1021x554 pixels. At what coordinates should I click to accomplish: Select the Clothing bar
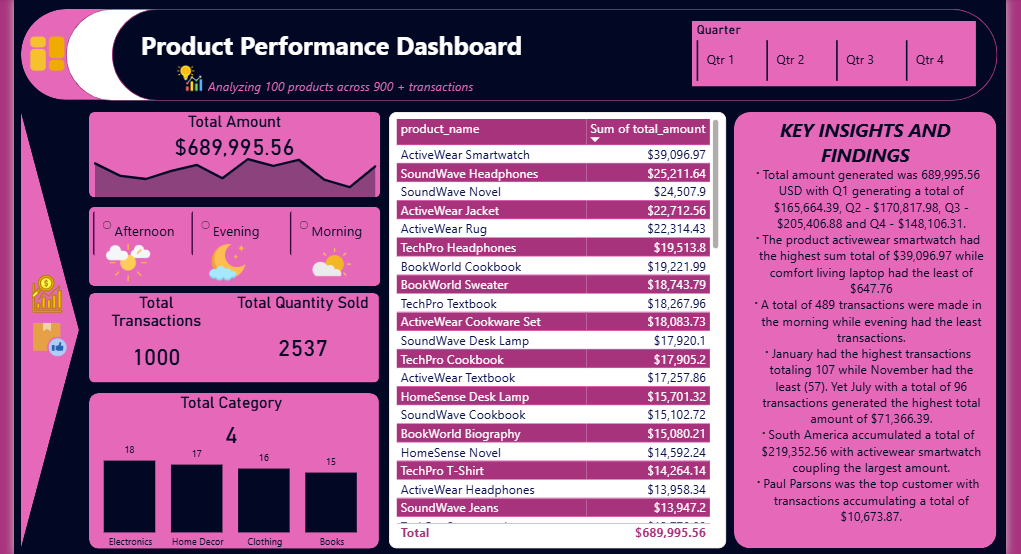click(x=264, y=501)
